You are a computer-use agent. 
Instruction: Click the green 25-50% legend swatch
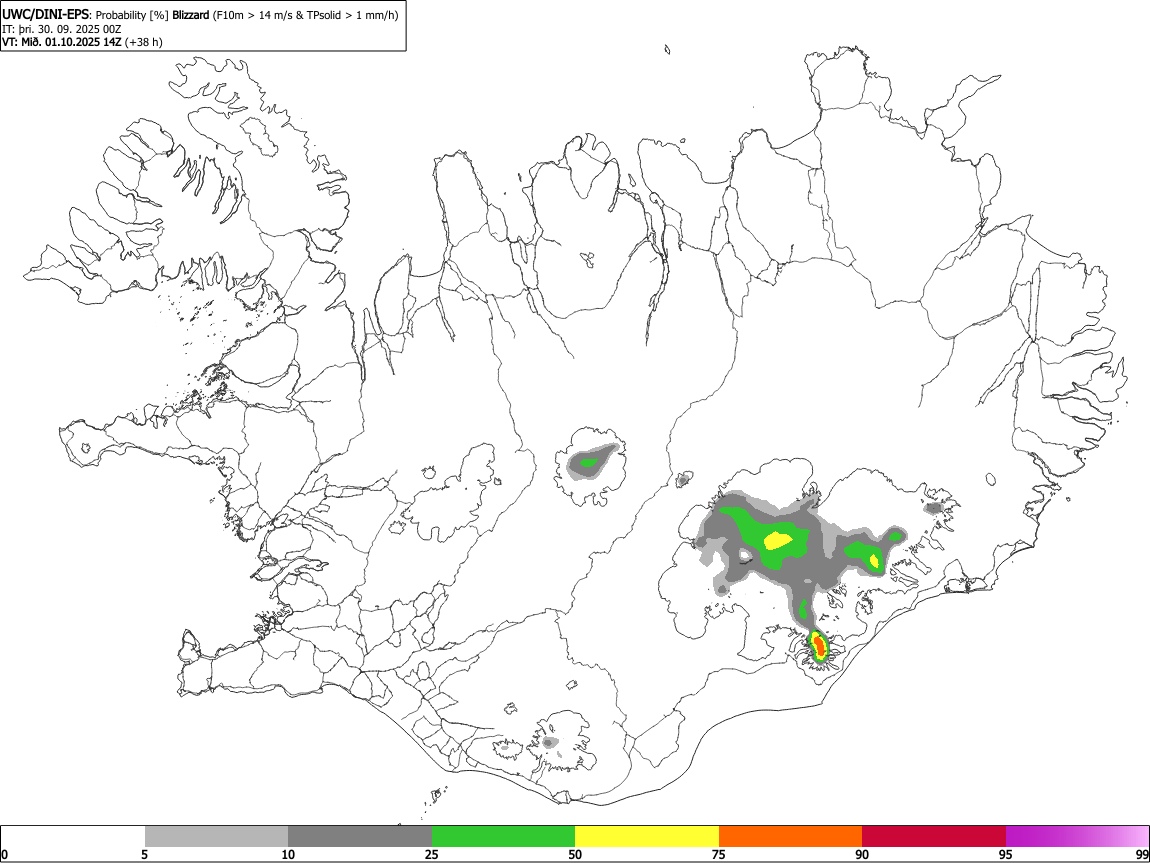[x=503, y=836]
